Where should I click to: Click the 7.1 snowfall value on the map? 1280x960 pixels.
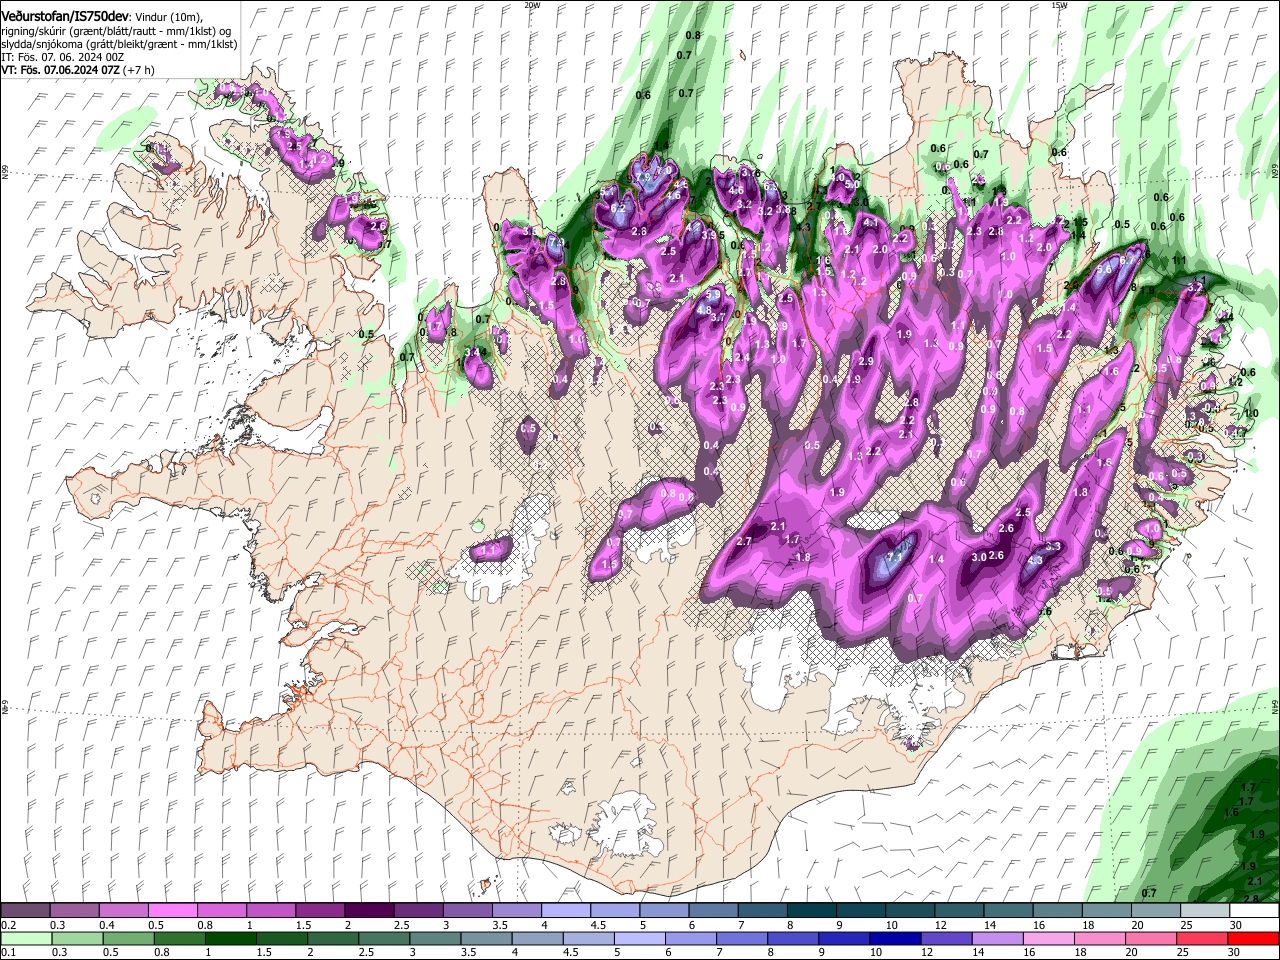coord(896,555)
